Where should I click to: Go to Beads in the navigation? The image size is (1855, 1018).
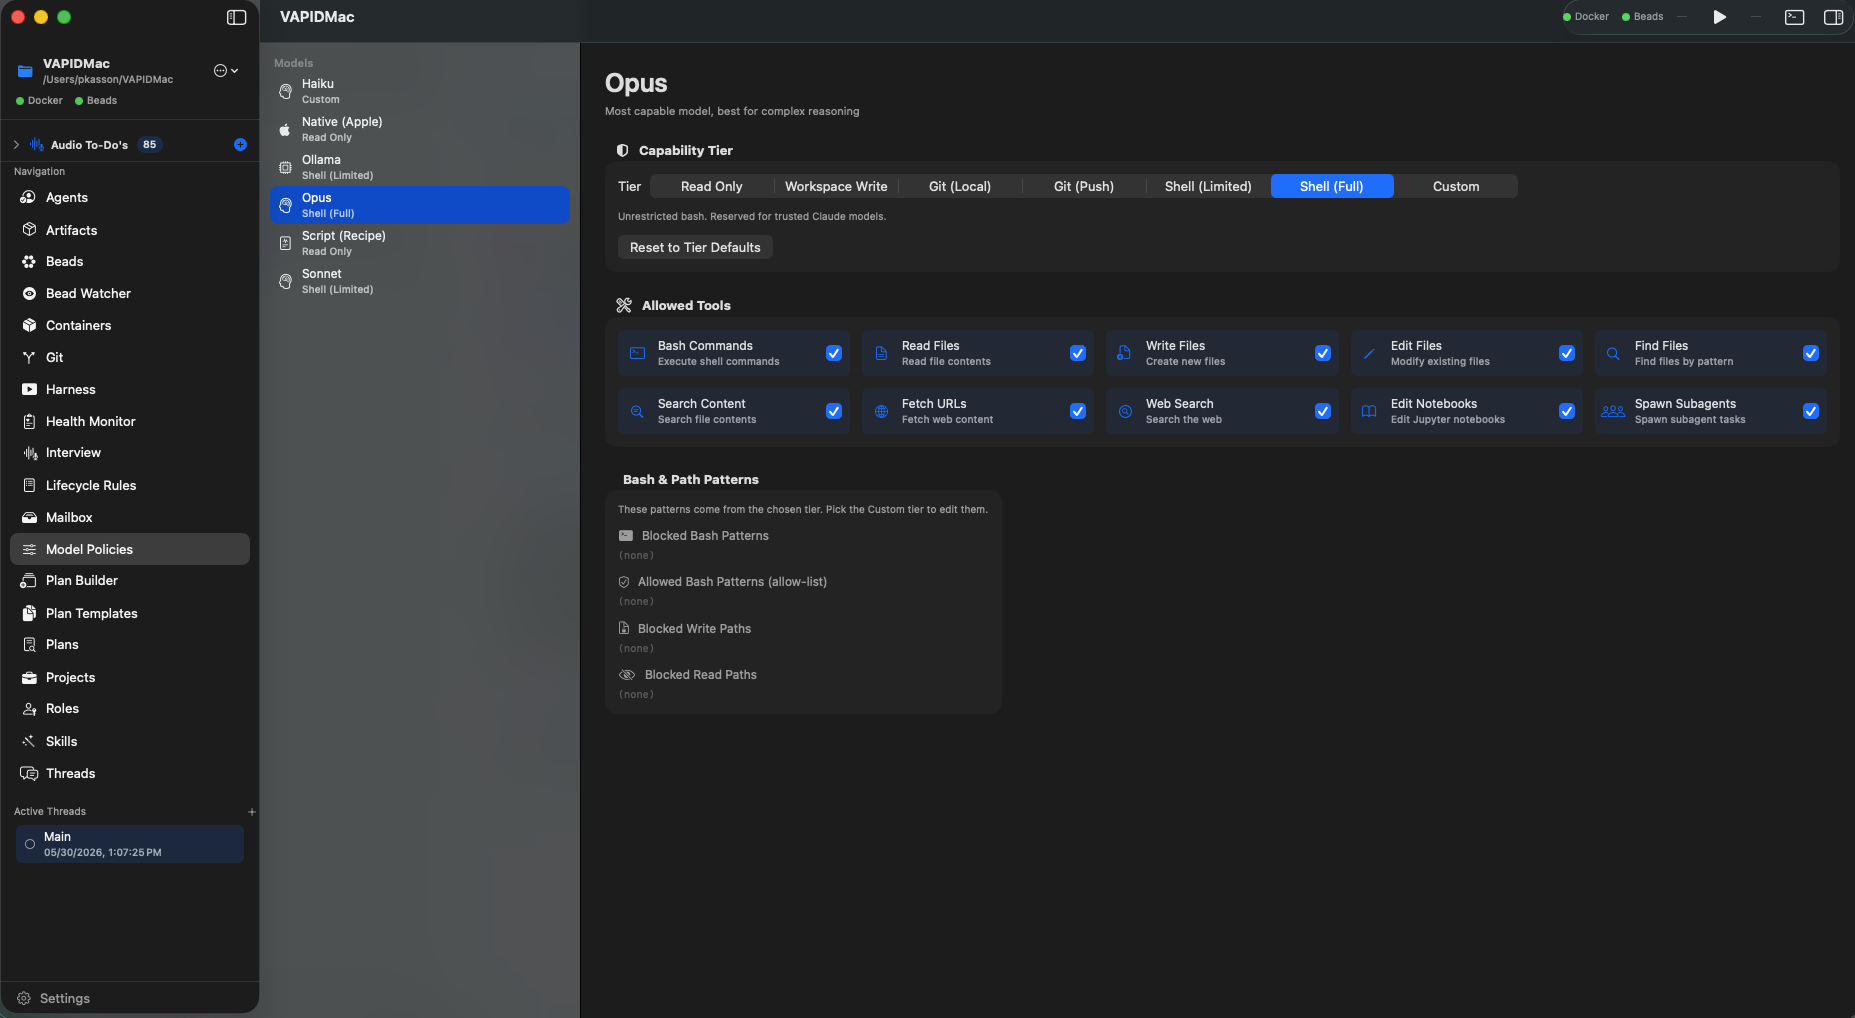coord(130,262)
